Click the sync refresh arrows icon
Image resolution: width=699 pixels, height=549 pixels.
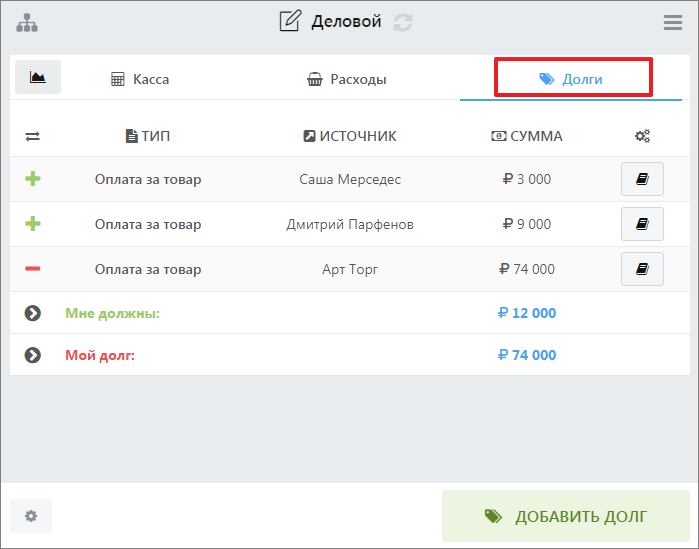tap(402, 22)
